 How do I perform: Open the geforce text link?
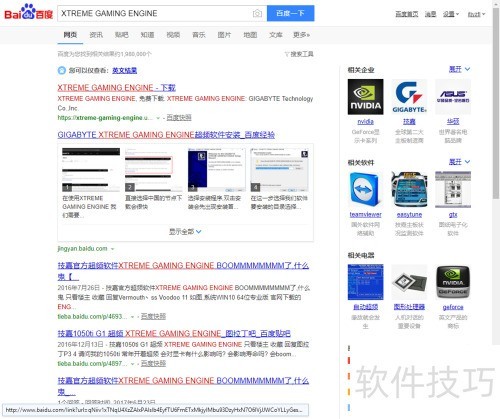pos(453,307)
